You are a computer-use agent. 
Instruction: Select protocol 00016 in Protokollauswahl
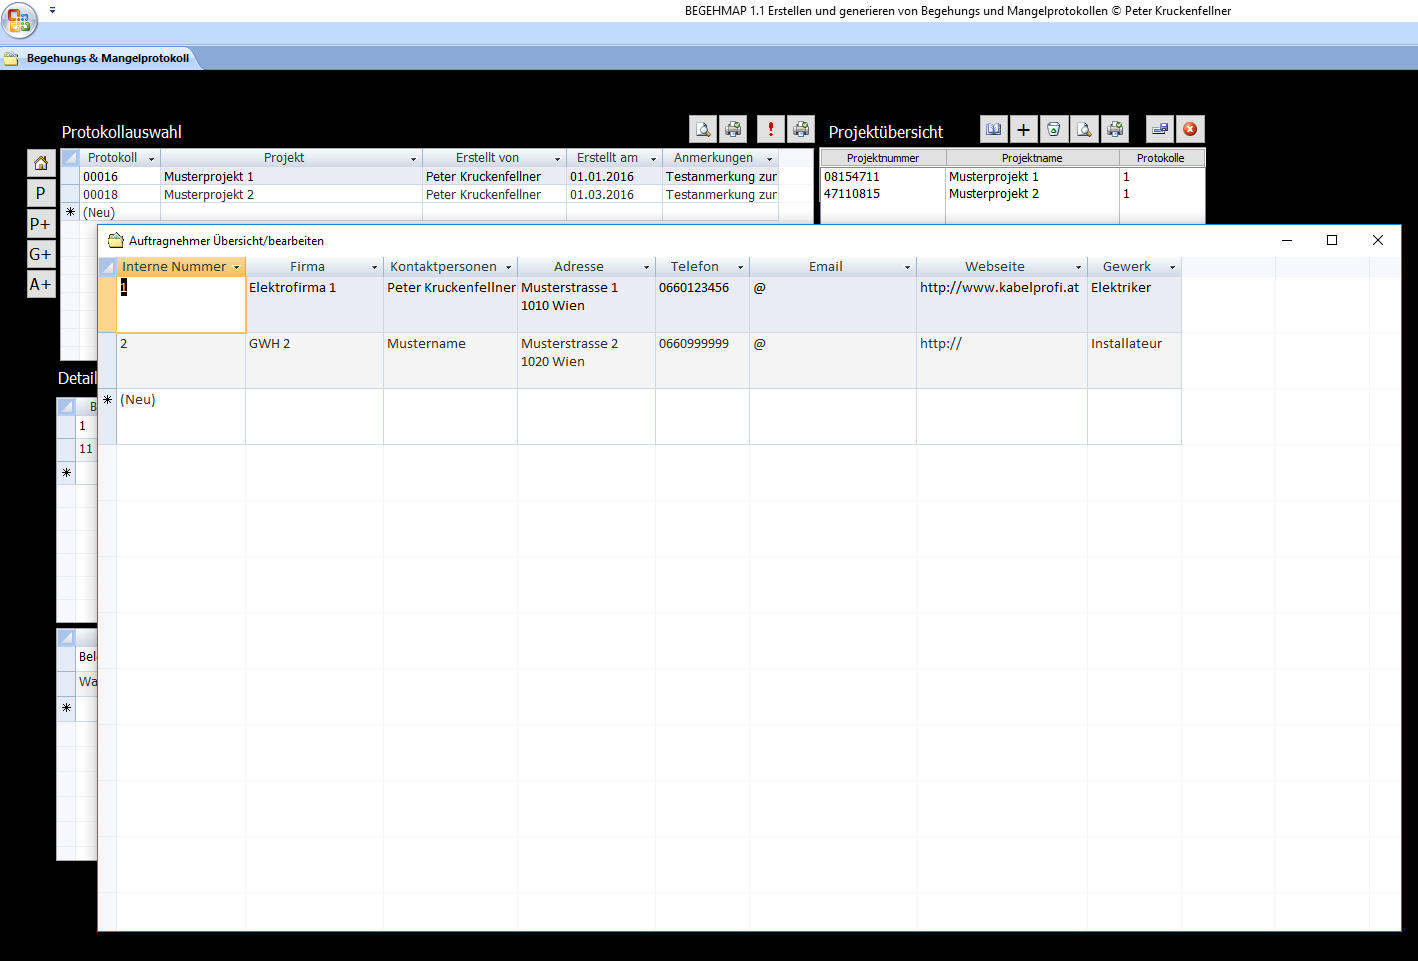(120, 177)
